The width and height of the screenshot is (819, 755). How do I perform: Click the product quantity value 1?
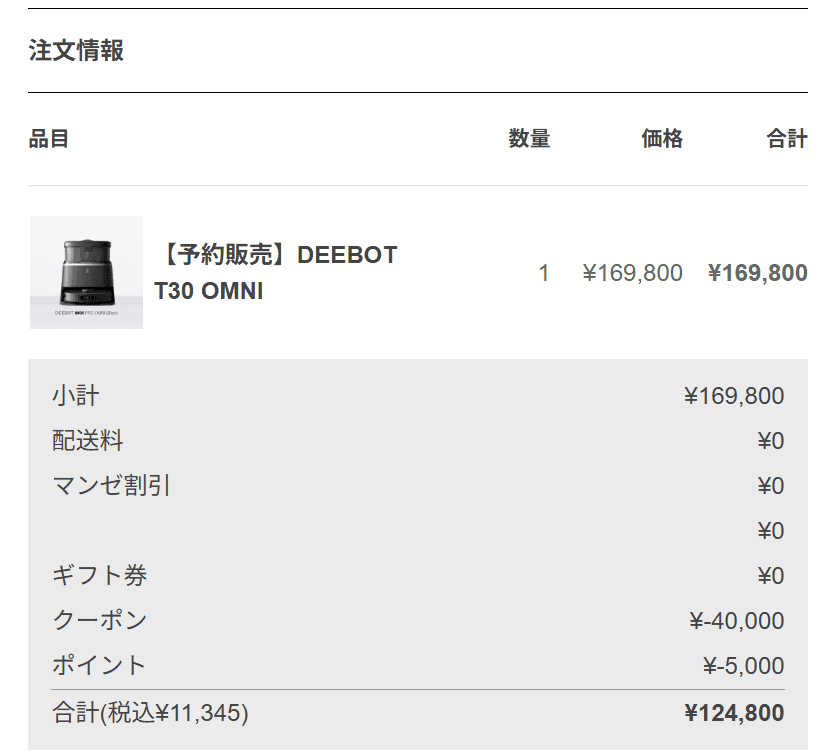coord(544,273)
